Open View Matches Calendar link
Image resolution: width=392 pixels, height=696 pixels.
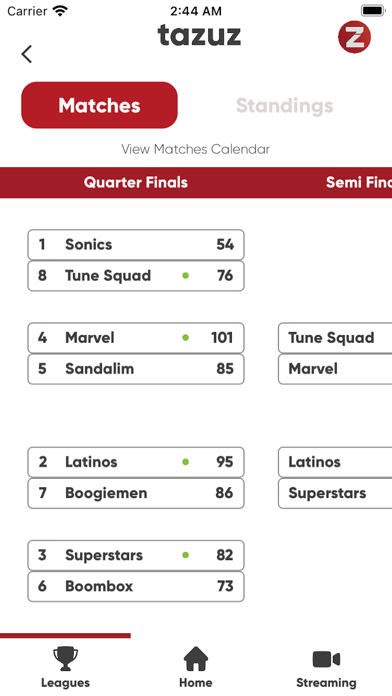point(196,149)
